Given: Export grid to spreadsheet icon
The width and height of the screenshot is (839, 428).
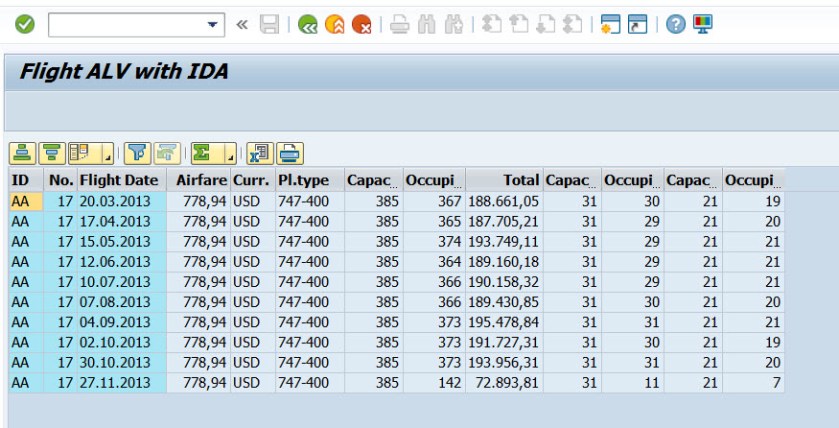Looking at the screenshot, I should click(260, 153).
